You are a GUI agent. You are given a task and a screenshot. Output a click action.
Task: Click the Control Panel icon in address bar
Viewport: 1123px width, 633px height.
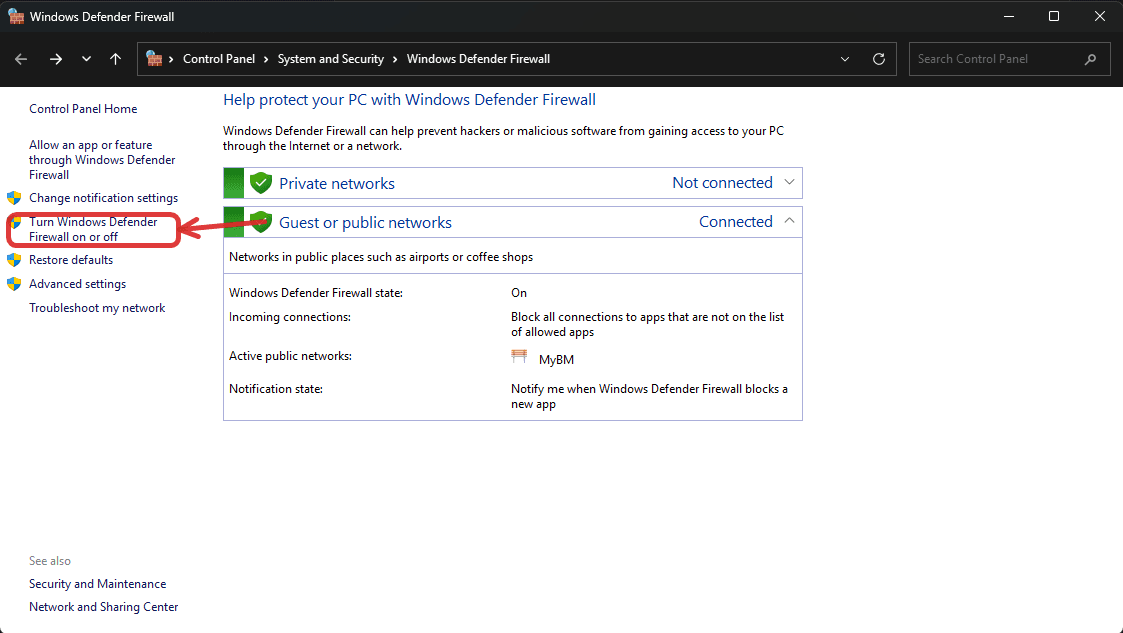[x=154, y=59]
